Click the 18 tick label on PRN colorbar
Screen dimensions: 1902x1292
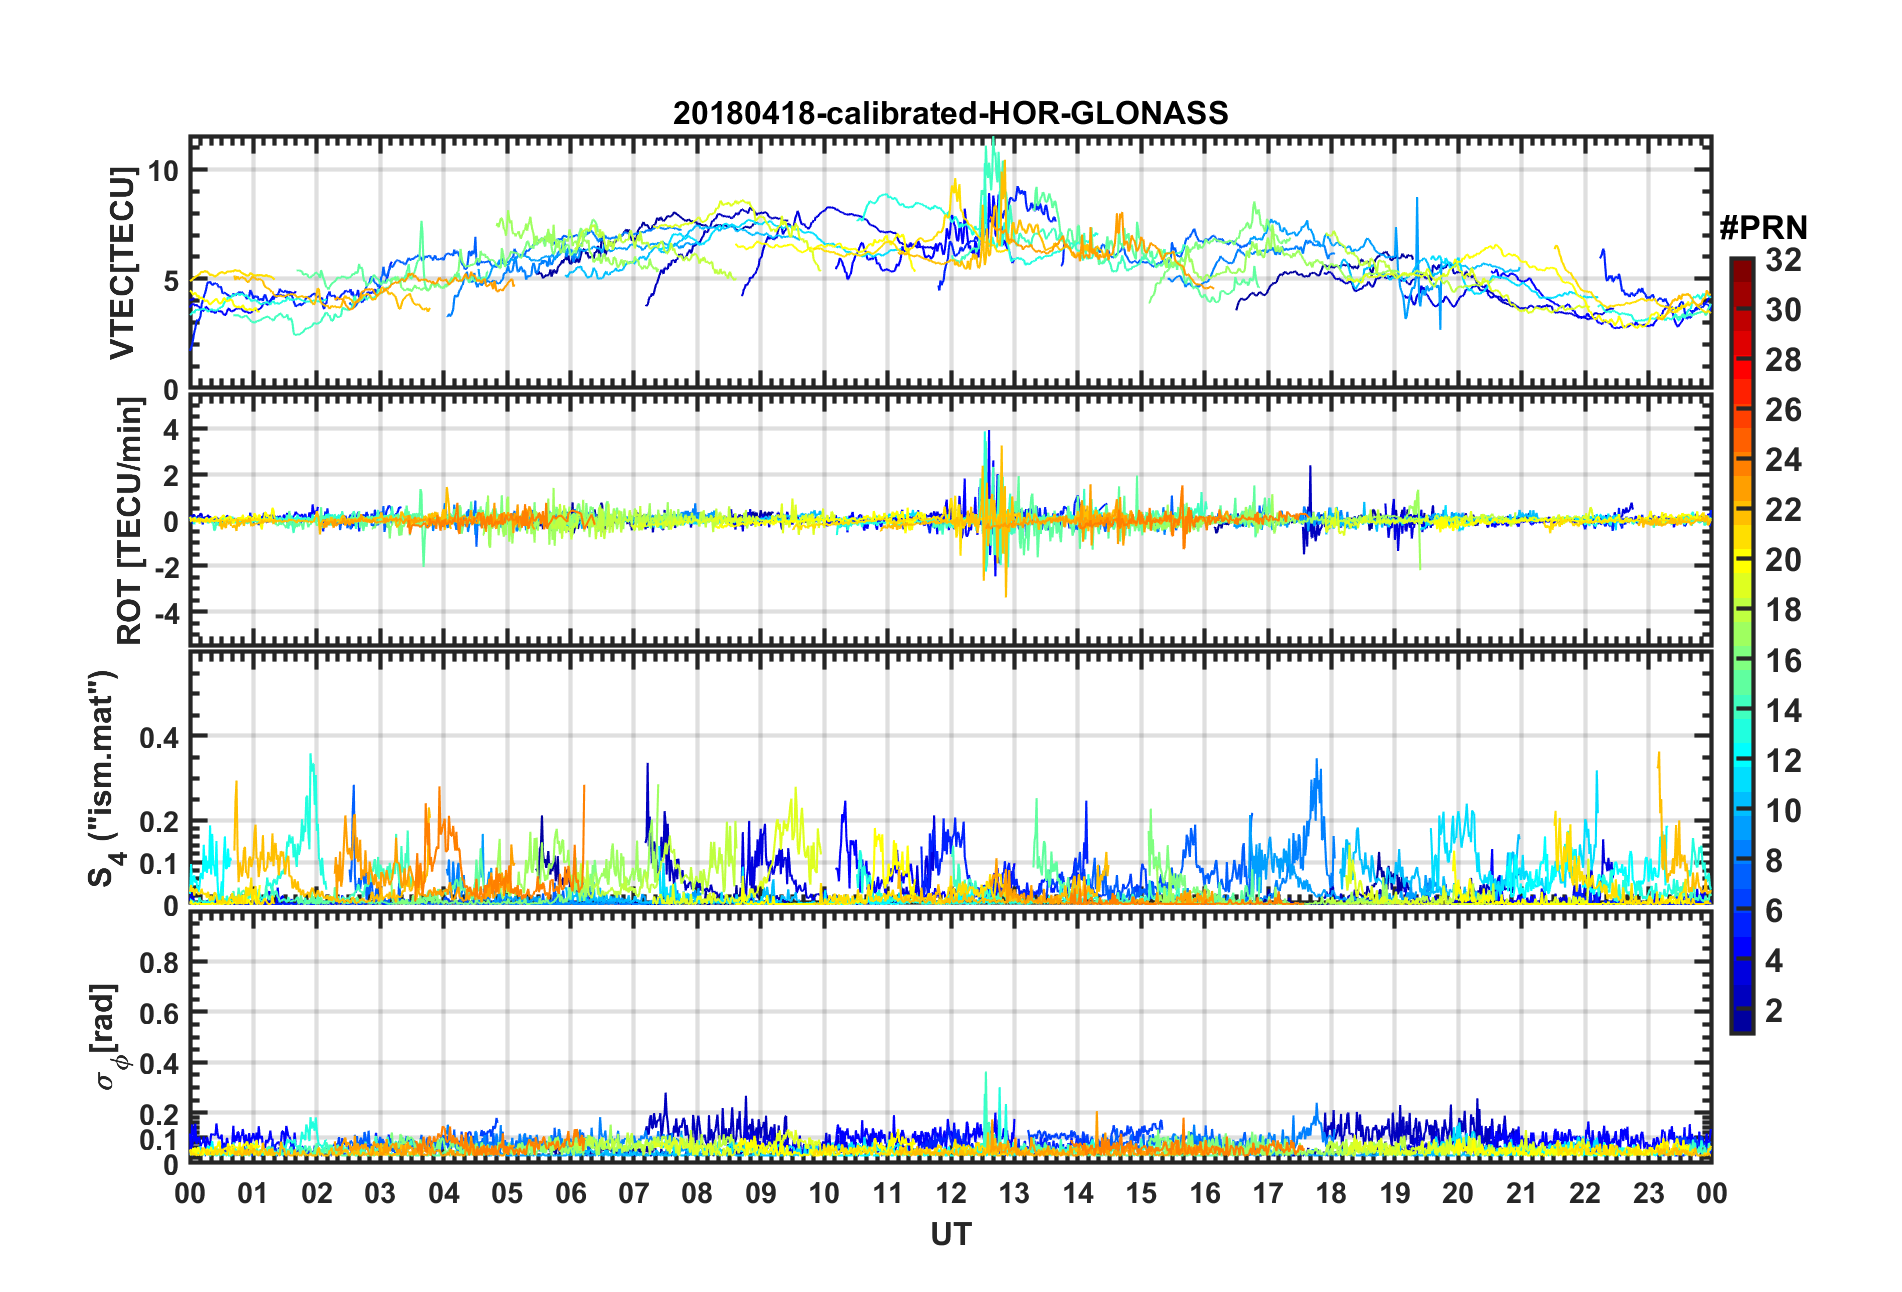[x=1783, y=611]
